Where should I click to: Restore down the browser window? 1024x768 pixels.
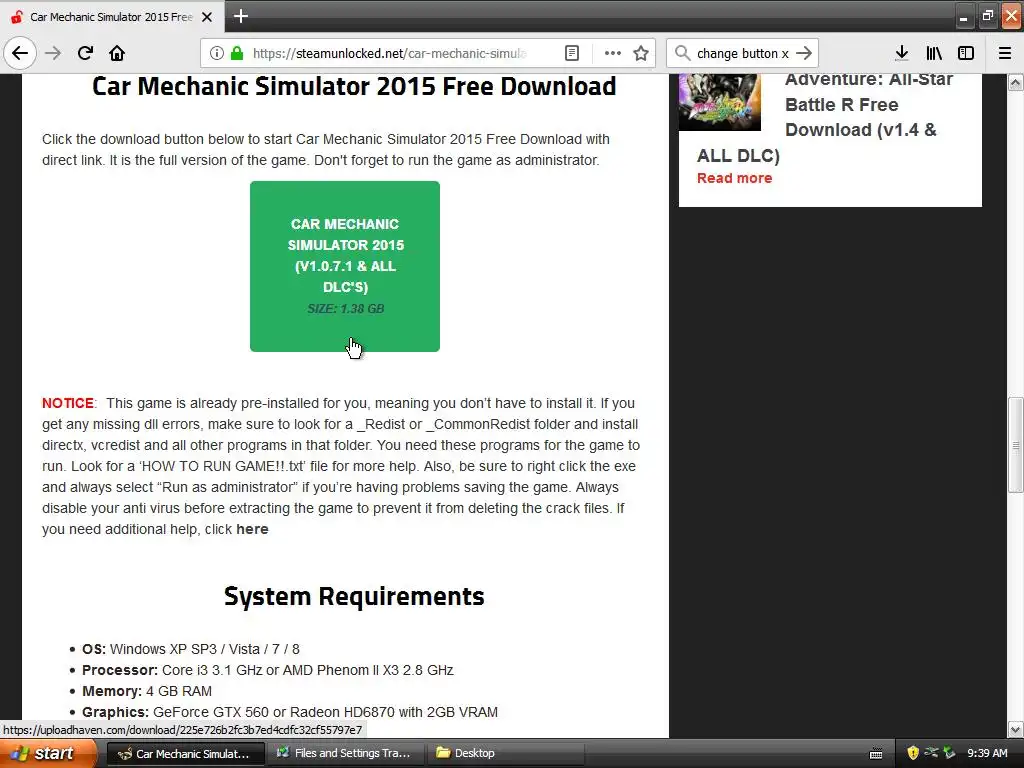pyautogui.click(x=987, y=16)
